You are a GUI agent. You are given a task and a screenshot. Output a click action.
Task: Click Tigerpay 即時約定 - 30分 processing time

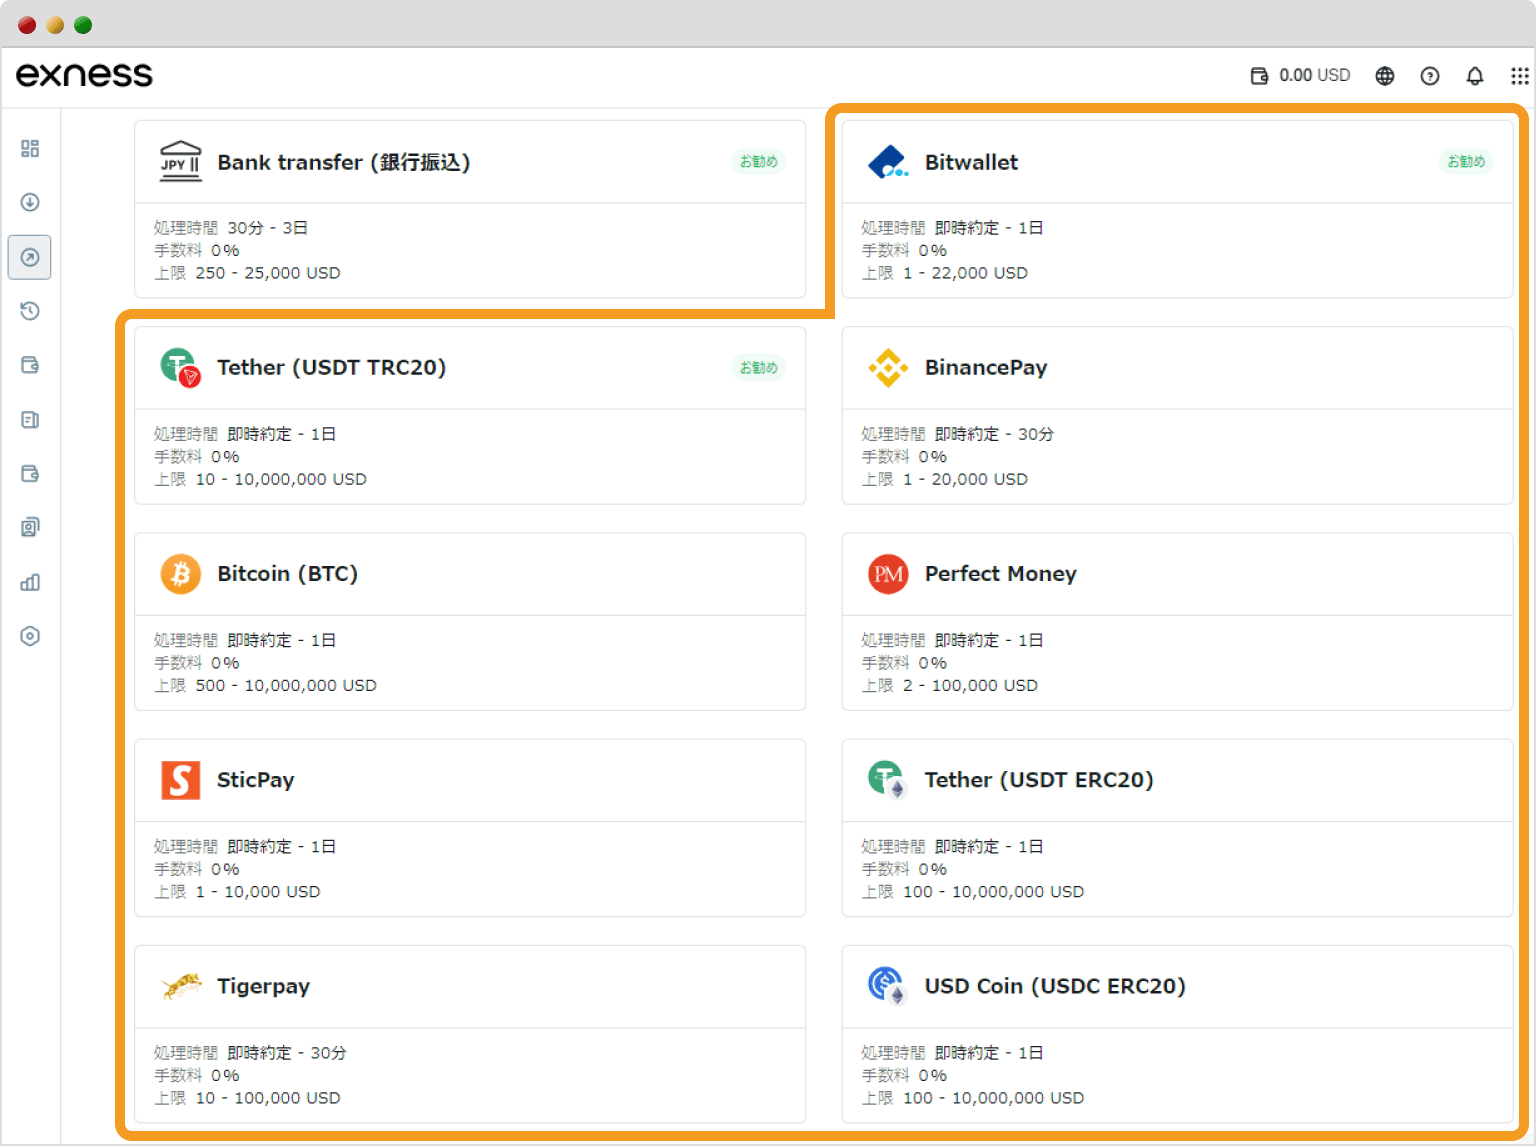coord(287,1053)
